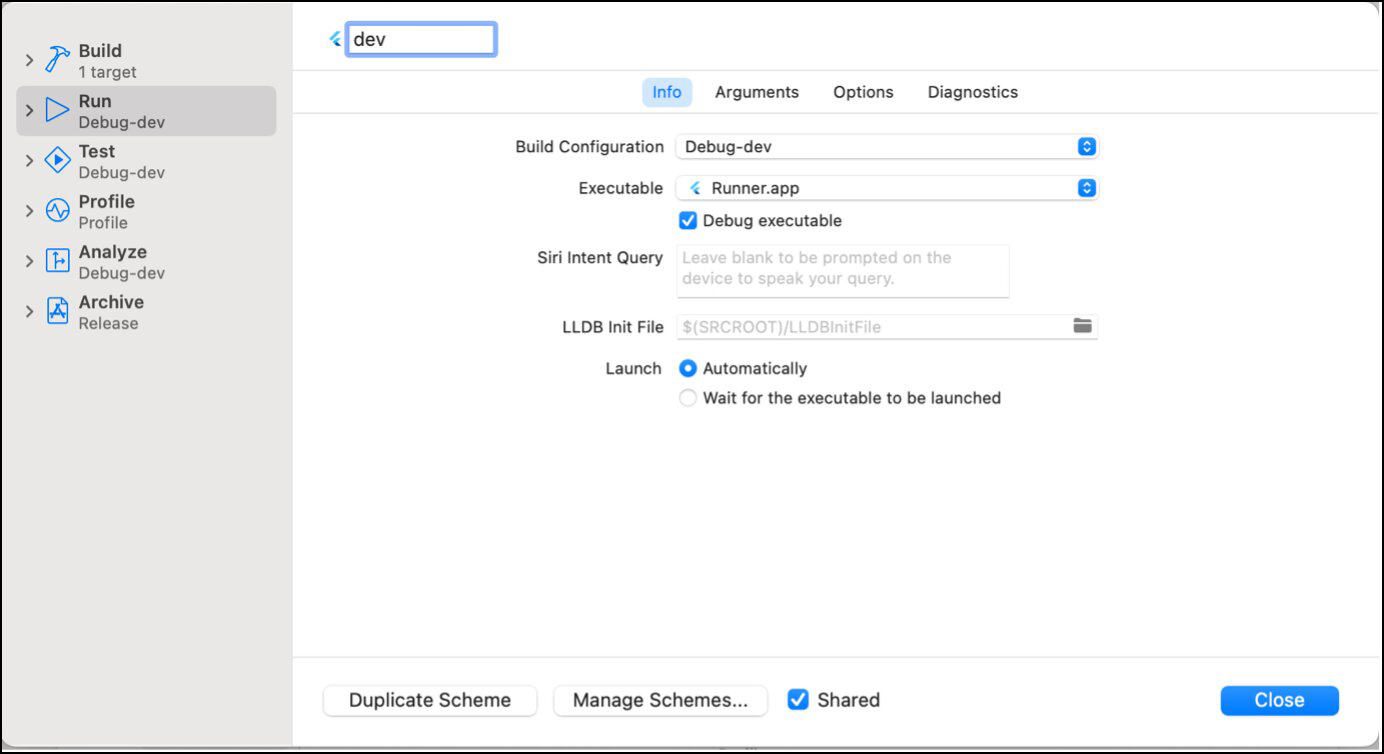The width and height of the screenshot is (1384, 754).
Task: Select Wait for executable to be launched
Action: tap(688, 398)
